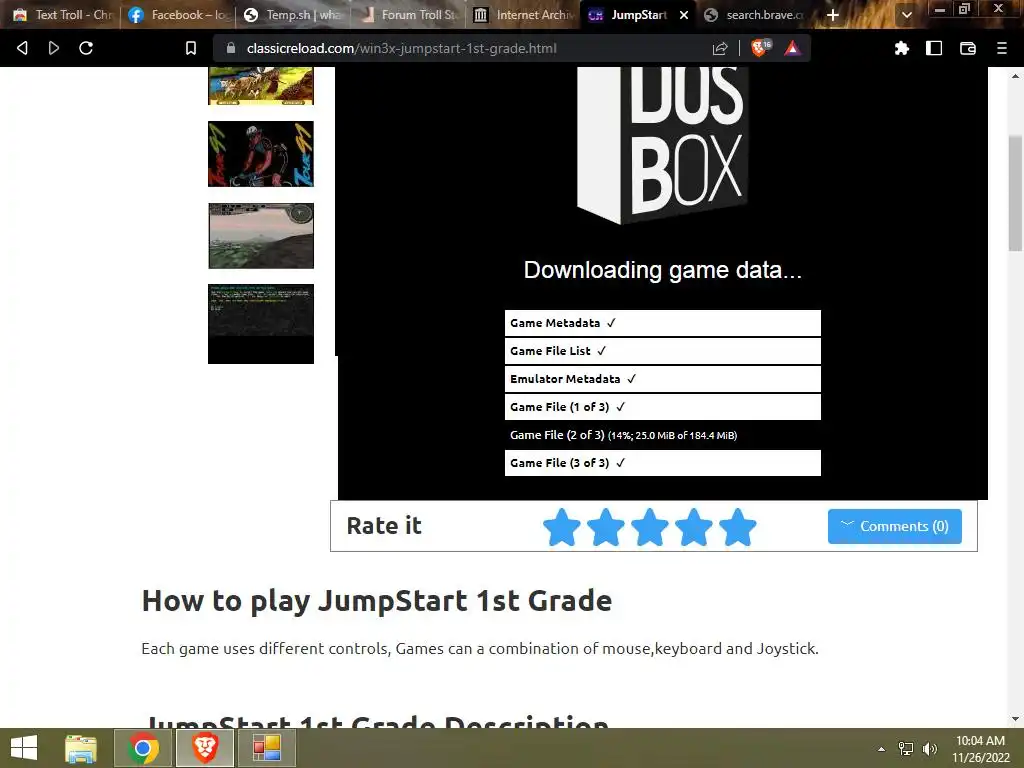Rate the game four stars

[694, 526]
